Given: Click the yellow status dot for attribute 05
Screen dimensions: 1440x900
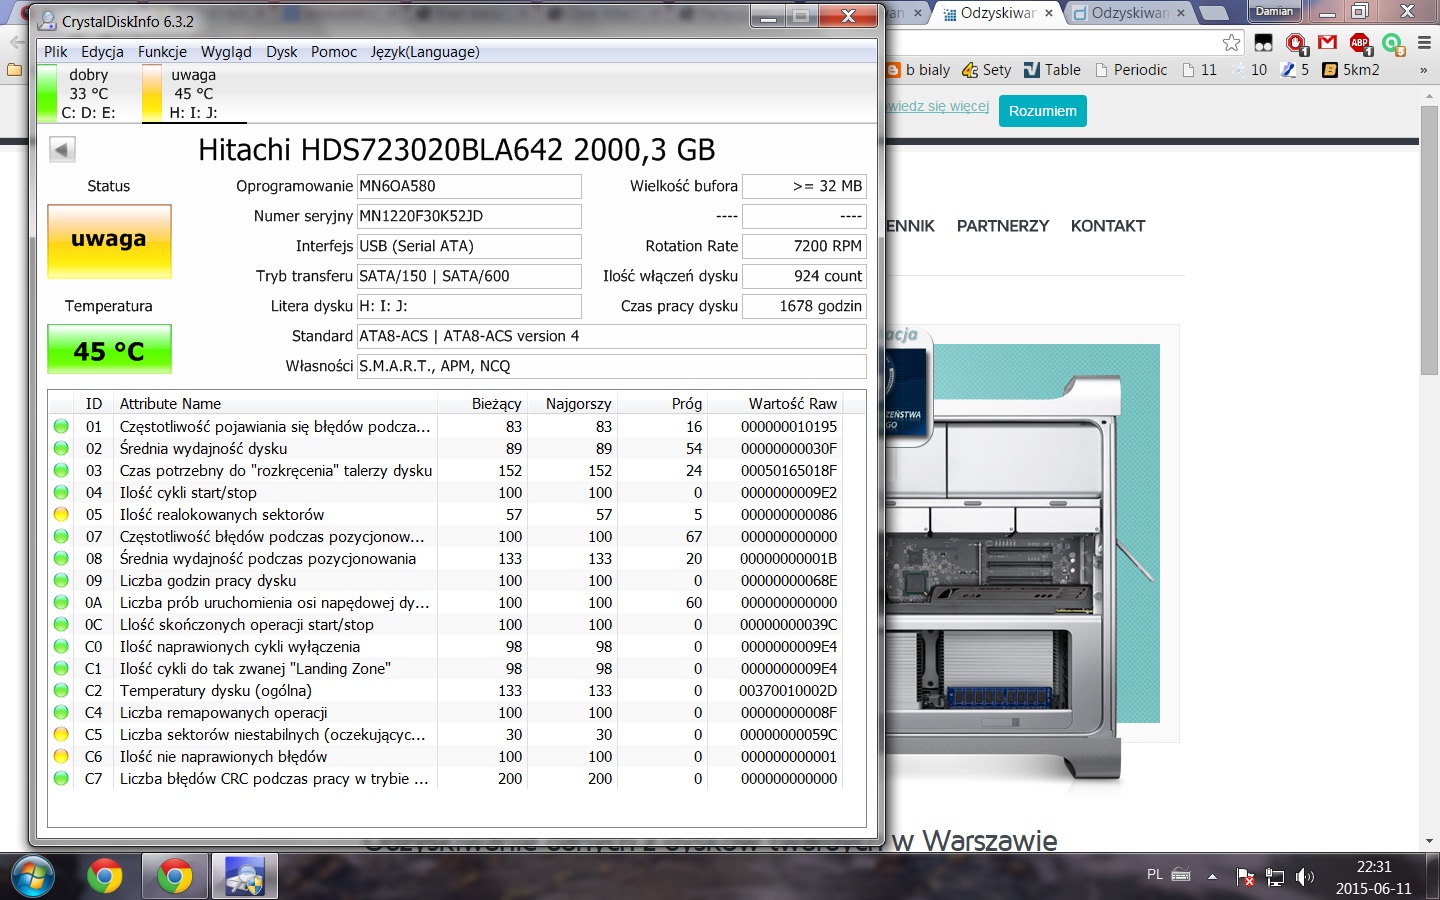Looking at the screenshot, I should (61, 515).
